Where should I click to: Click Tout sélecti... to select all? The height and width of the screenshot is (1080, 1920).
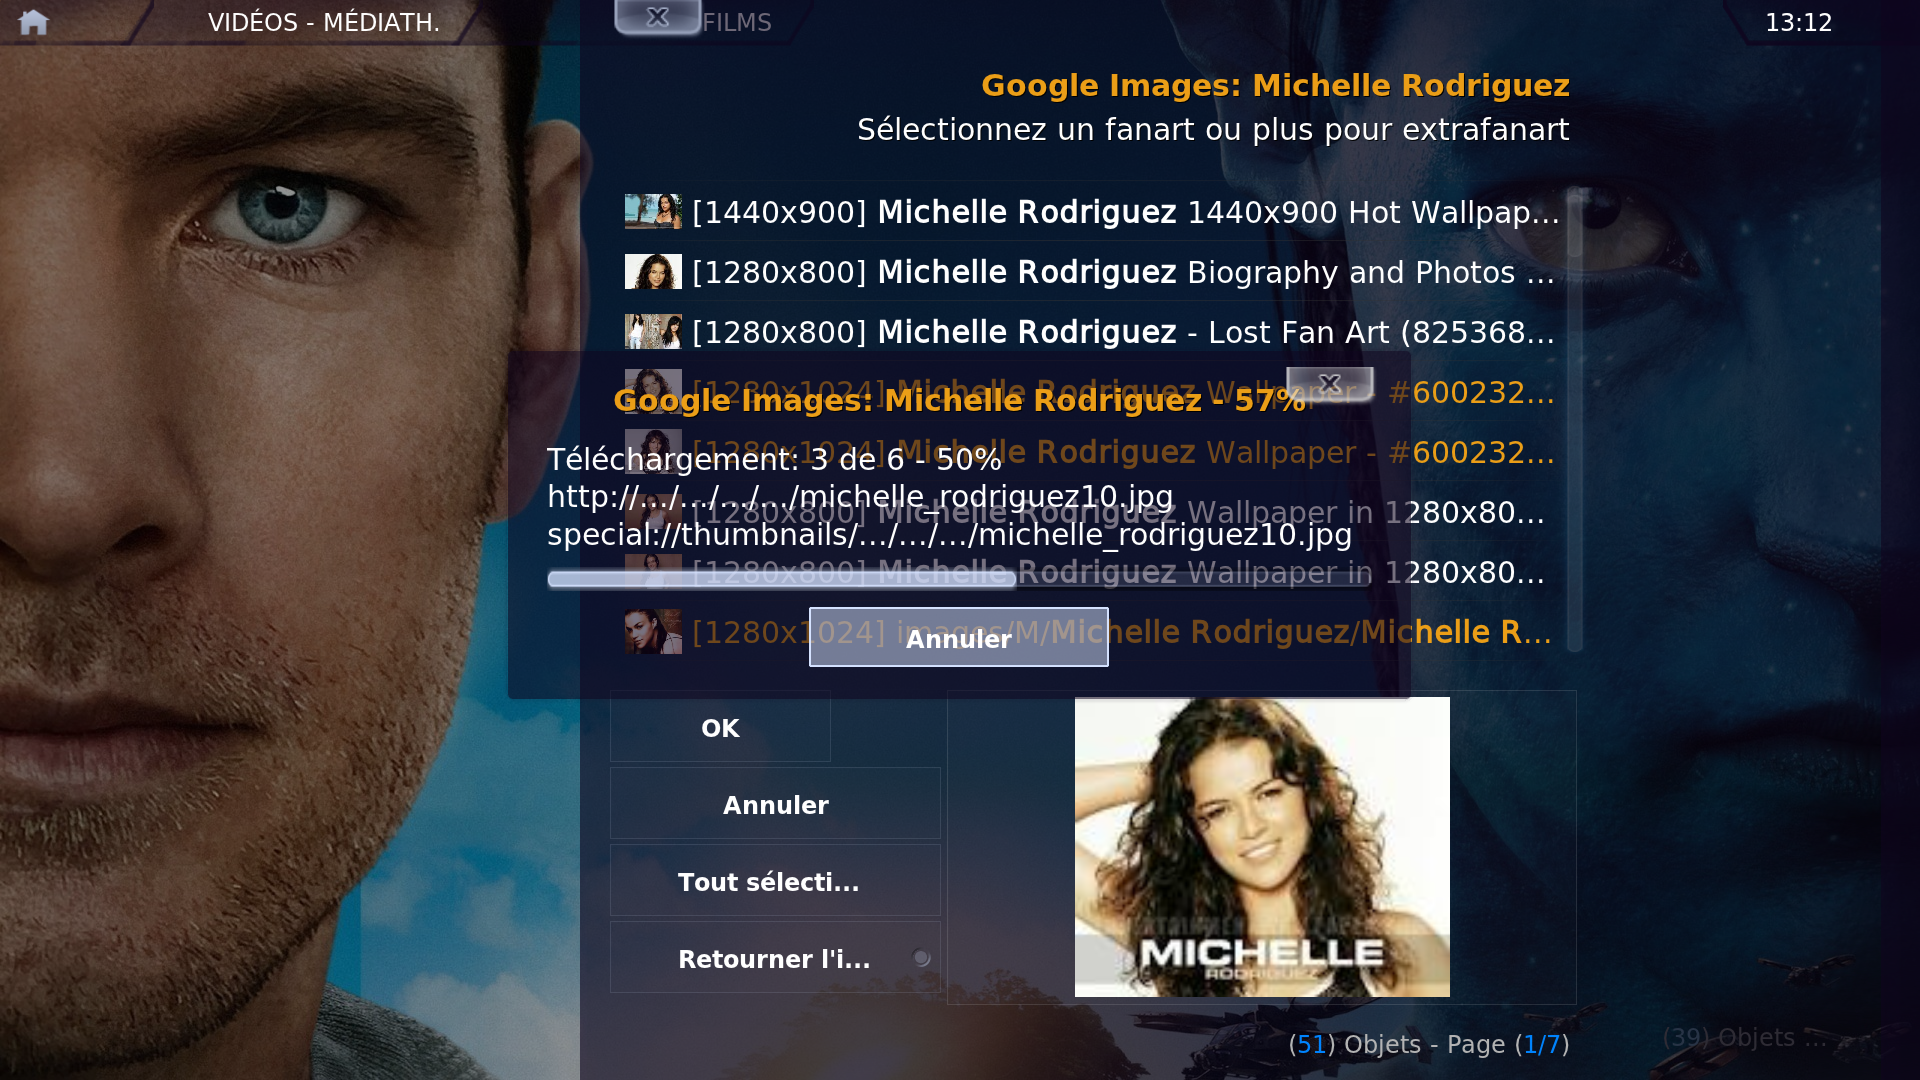(775, 882)
